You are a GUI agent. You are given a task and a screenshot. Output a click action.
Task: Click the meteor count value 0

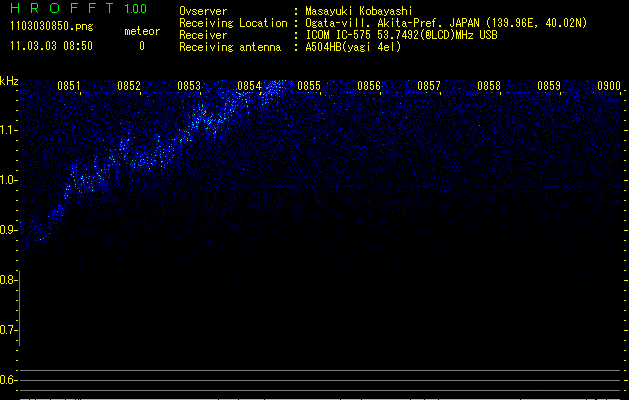(142, 46)
